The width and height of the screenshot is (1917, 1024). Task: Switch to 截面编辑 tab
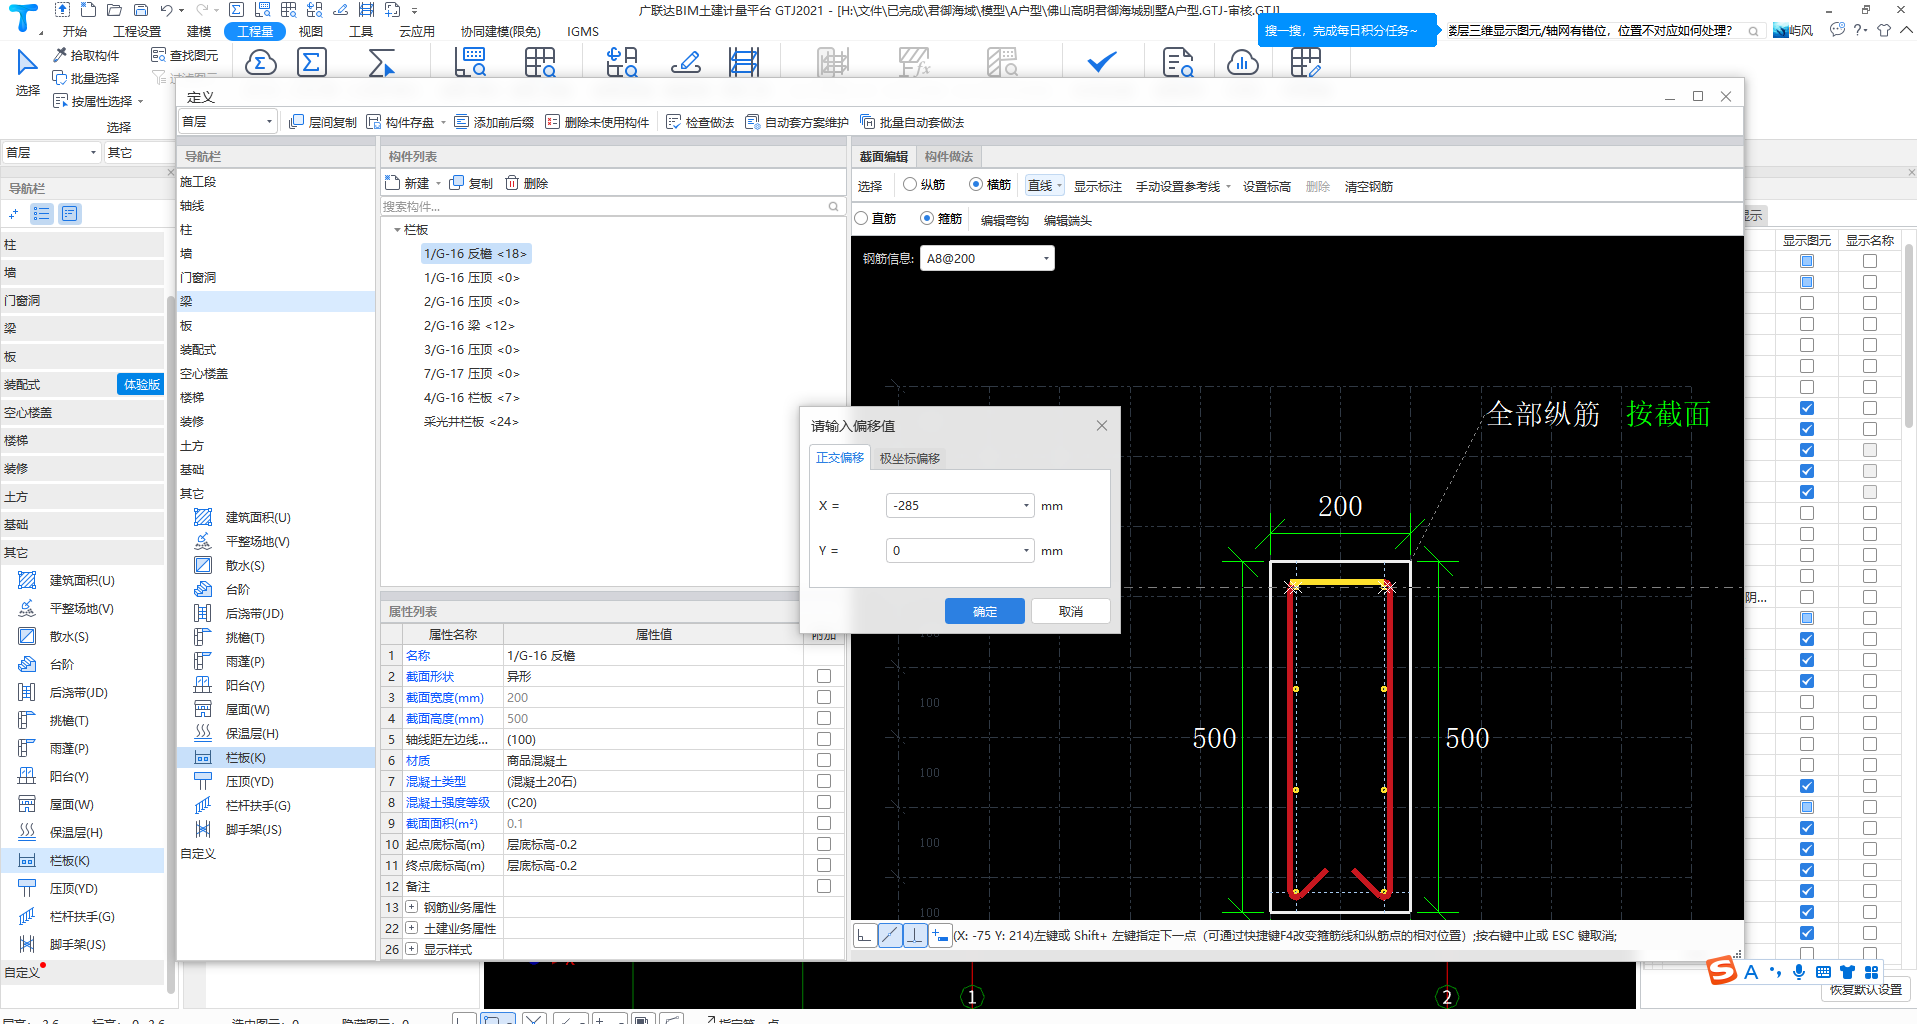tap(884, 156)
